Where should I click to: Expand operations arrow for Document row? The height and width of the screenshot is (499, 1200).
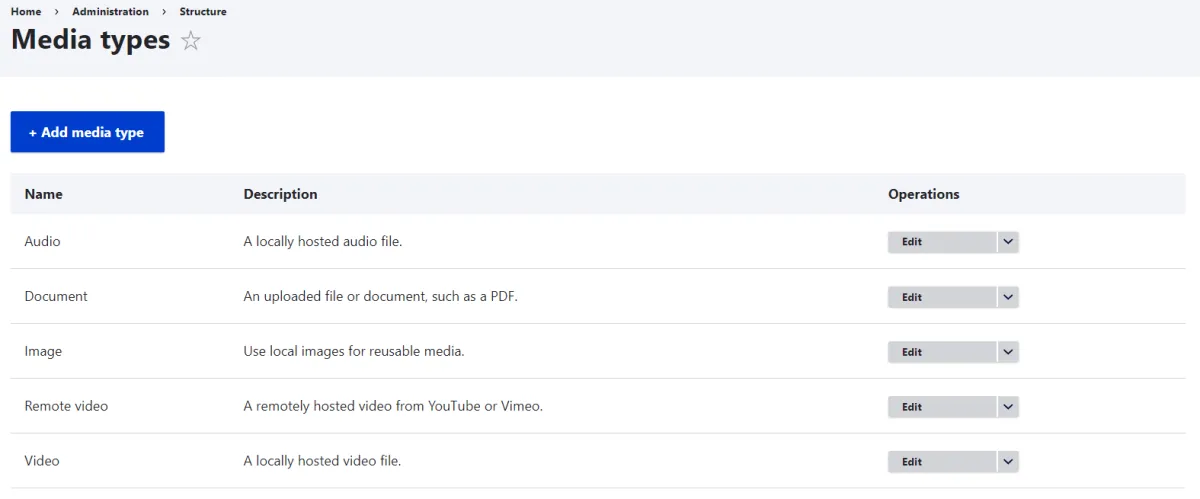pyautogui.click(x=1008, y=297)
